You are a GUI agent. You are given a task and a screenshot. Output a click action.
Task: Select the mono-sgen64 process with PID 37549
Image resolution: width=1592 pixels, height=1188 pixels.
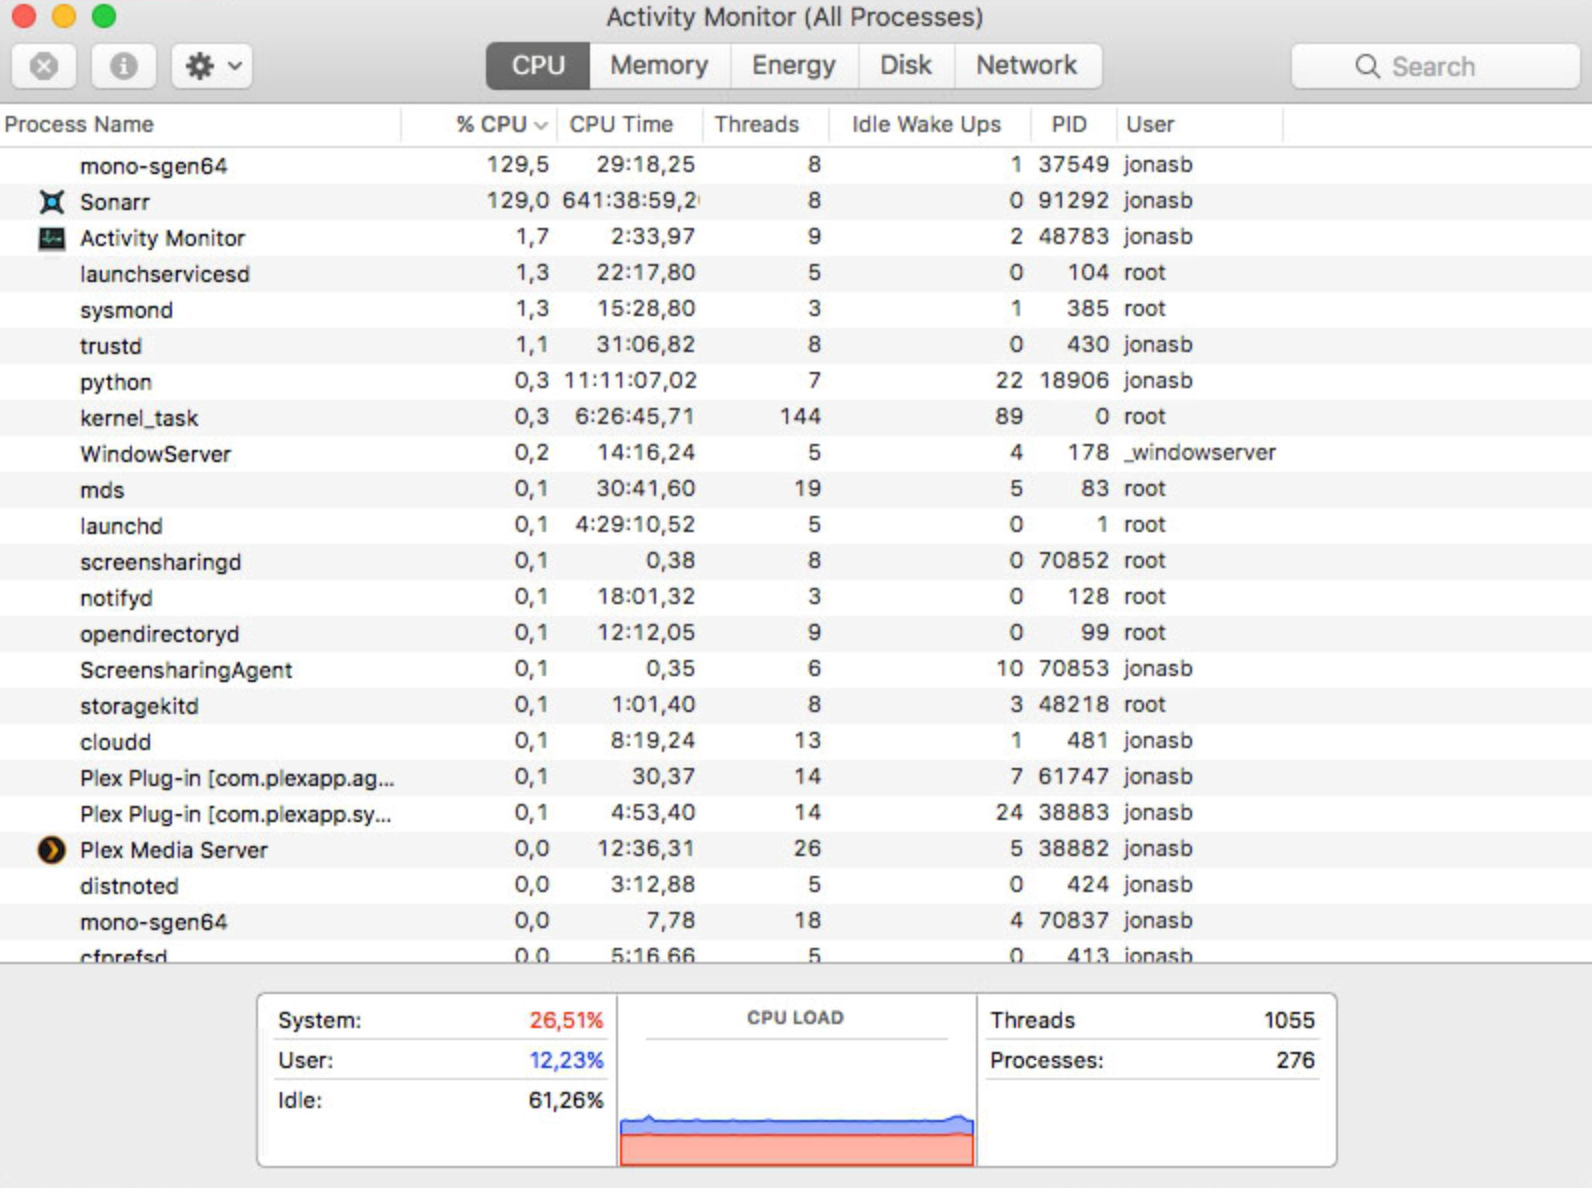point(796,165)
